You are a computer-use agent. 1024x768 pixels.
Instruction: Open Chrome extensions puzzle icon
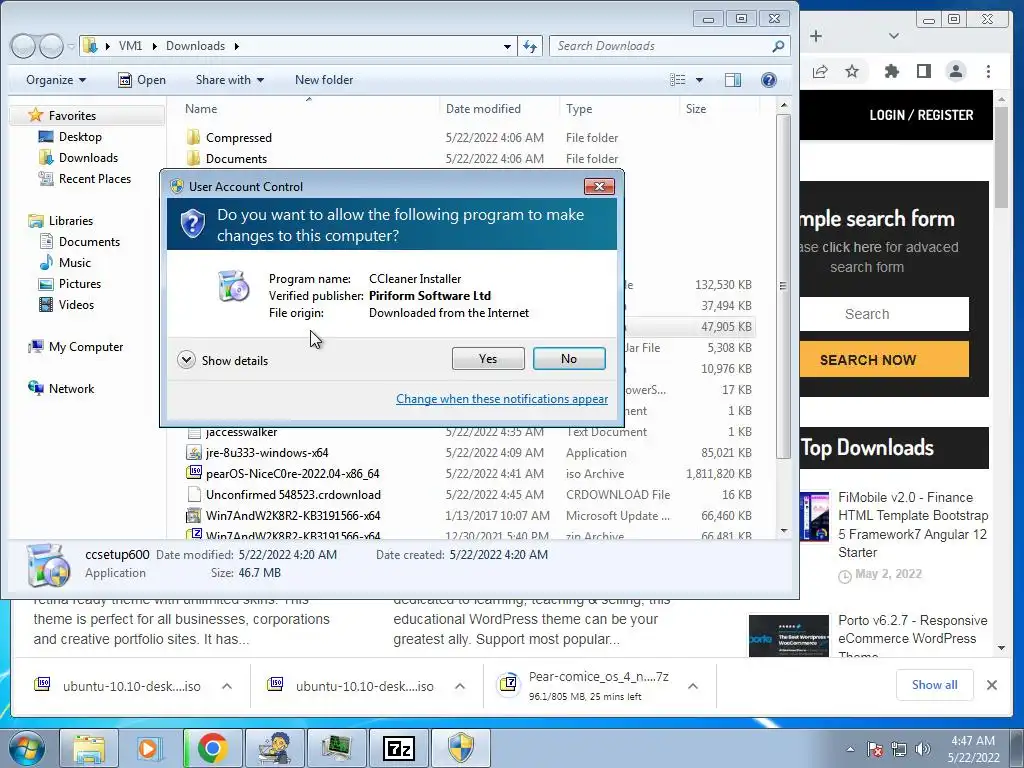[x=891, y=71]
